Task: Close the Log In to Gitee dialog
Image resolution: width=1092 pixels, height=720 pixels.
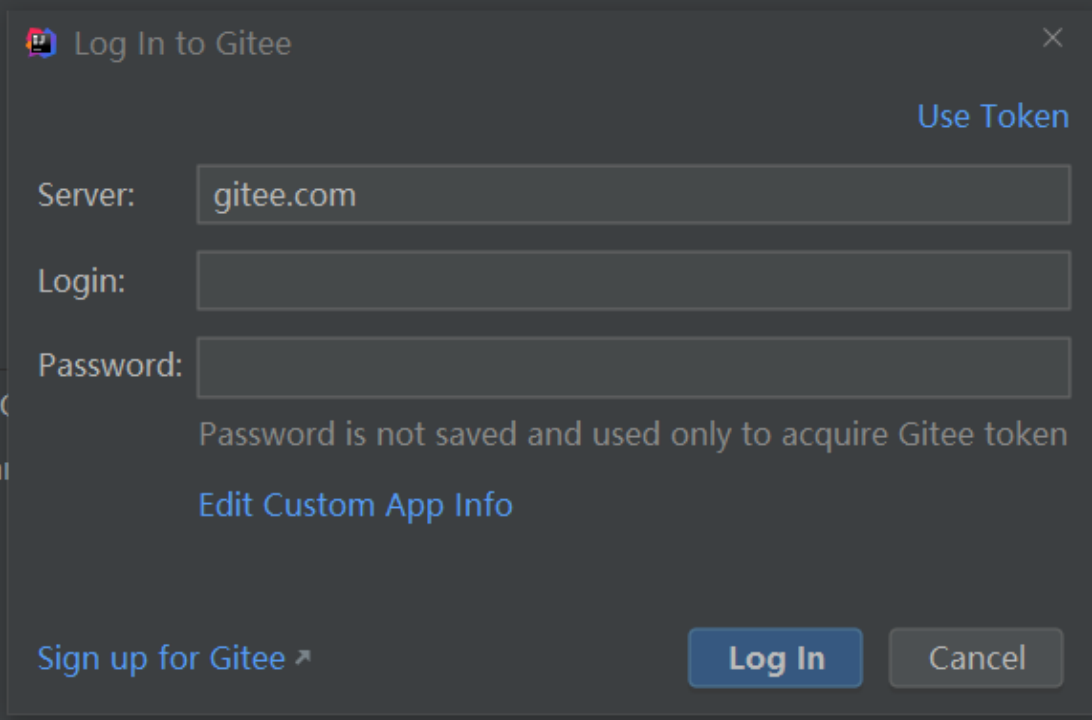Action: tap(1052, 38)
